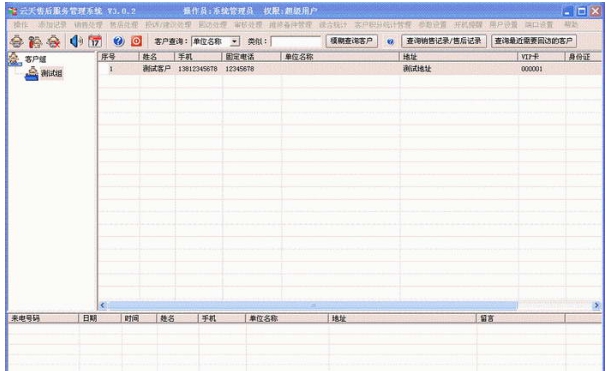Click the add customer toolbar icon
The width and height of the screenshot is (606, 371).
click(x=17, y=41)
